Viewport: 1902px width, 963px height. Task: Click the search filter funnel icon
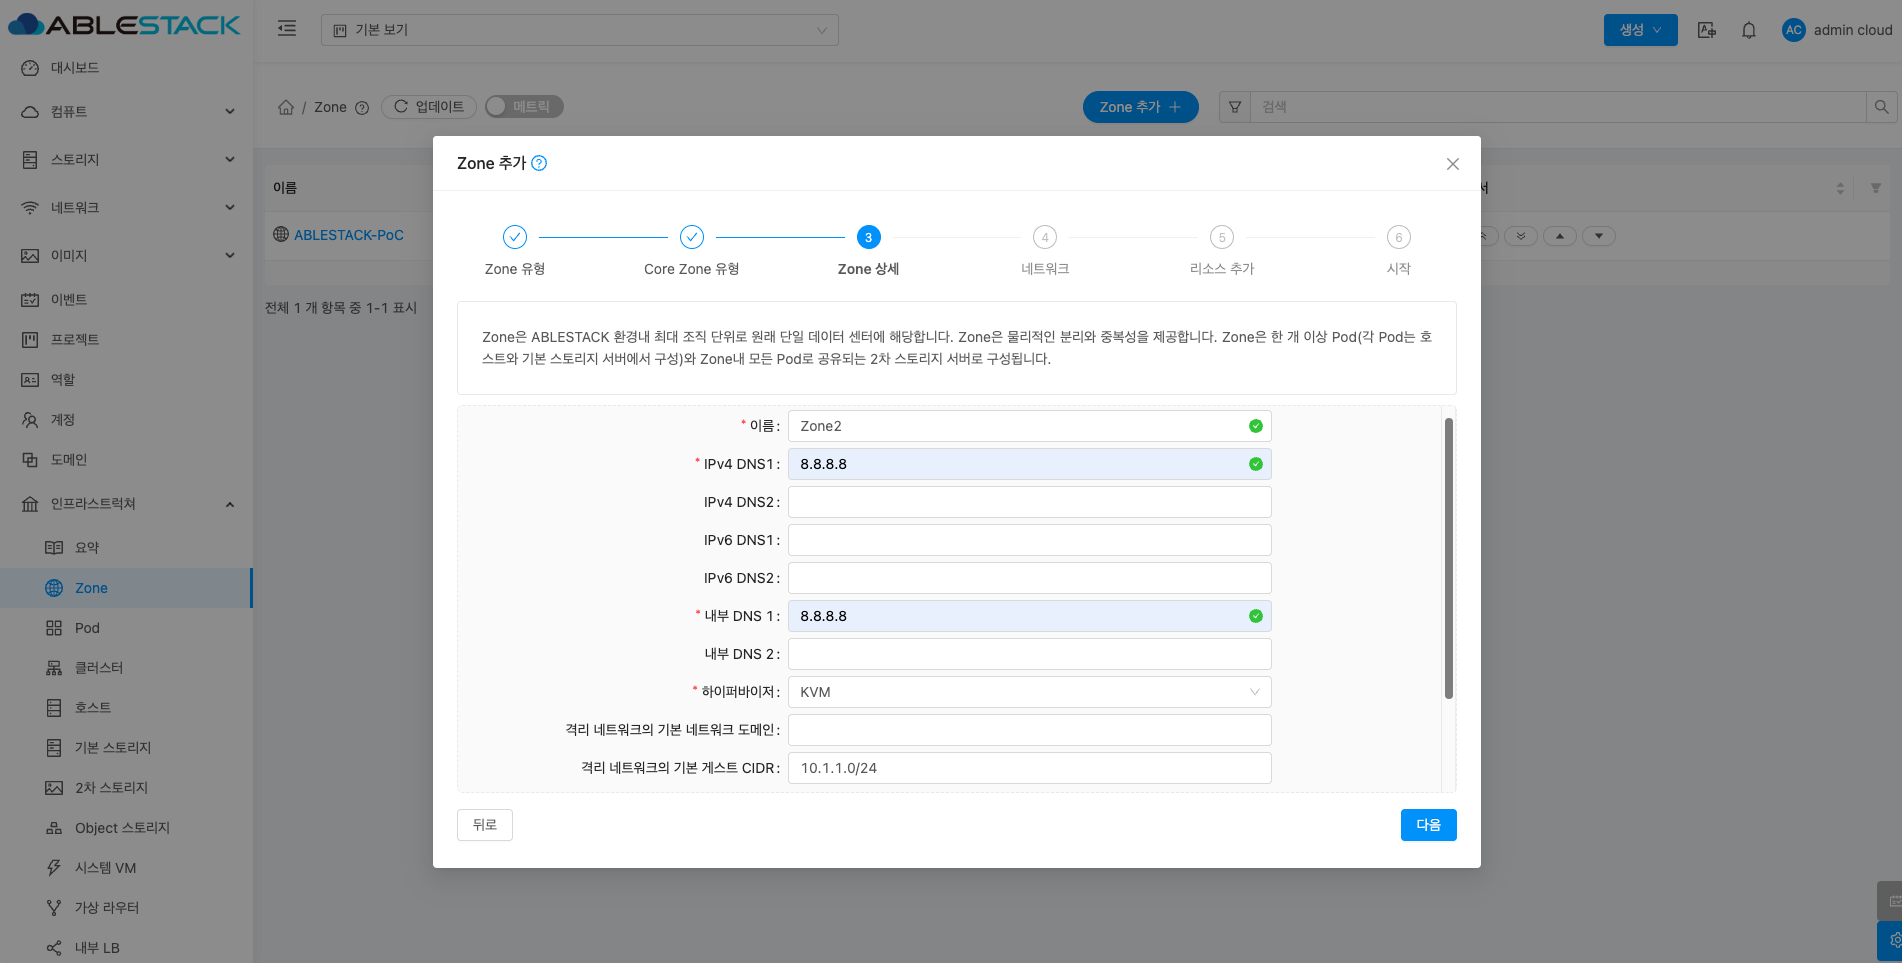point(1235,107)
